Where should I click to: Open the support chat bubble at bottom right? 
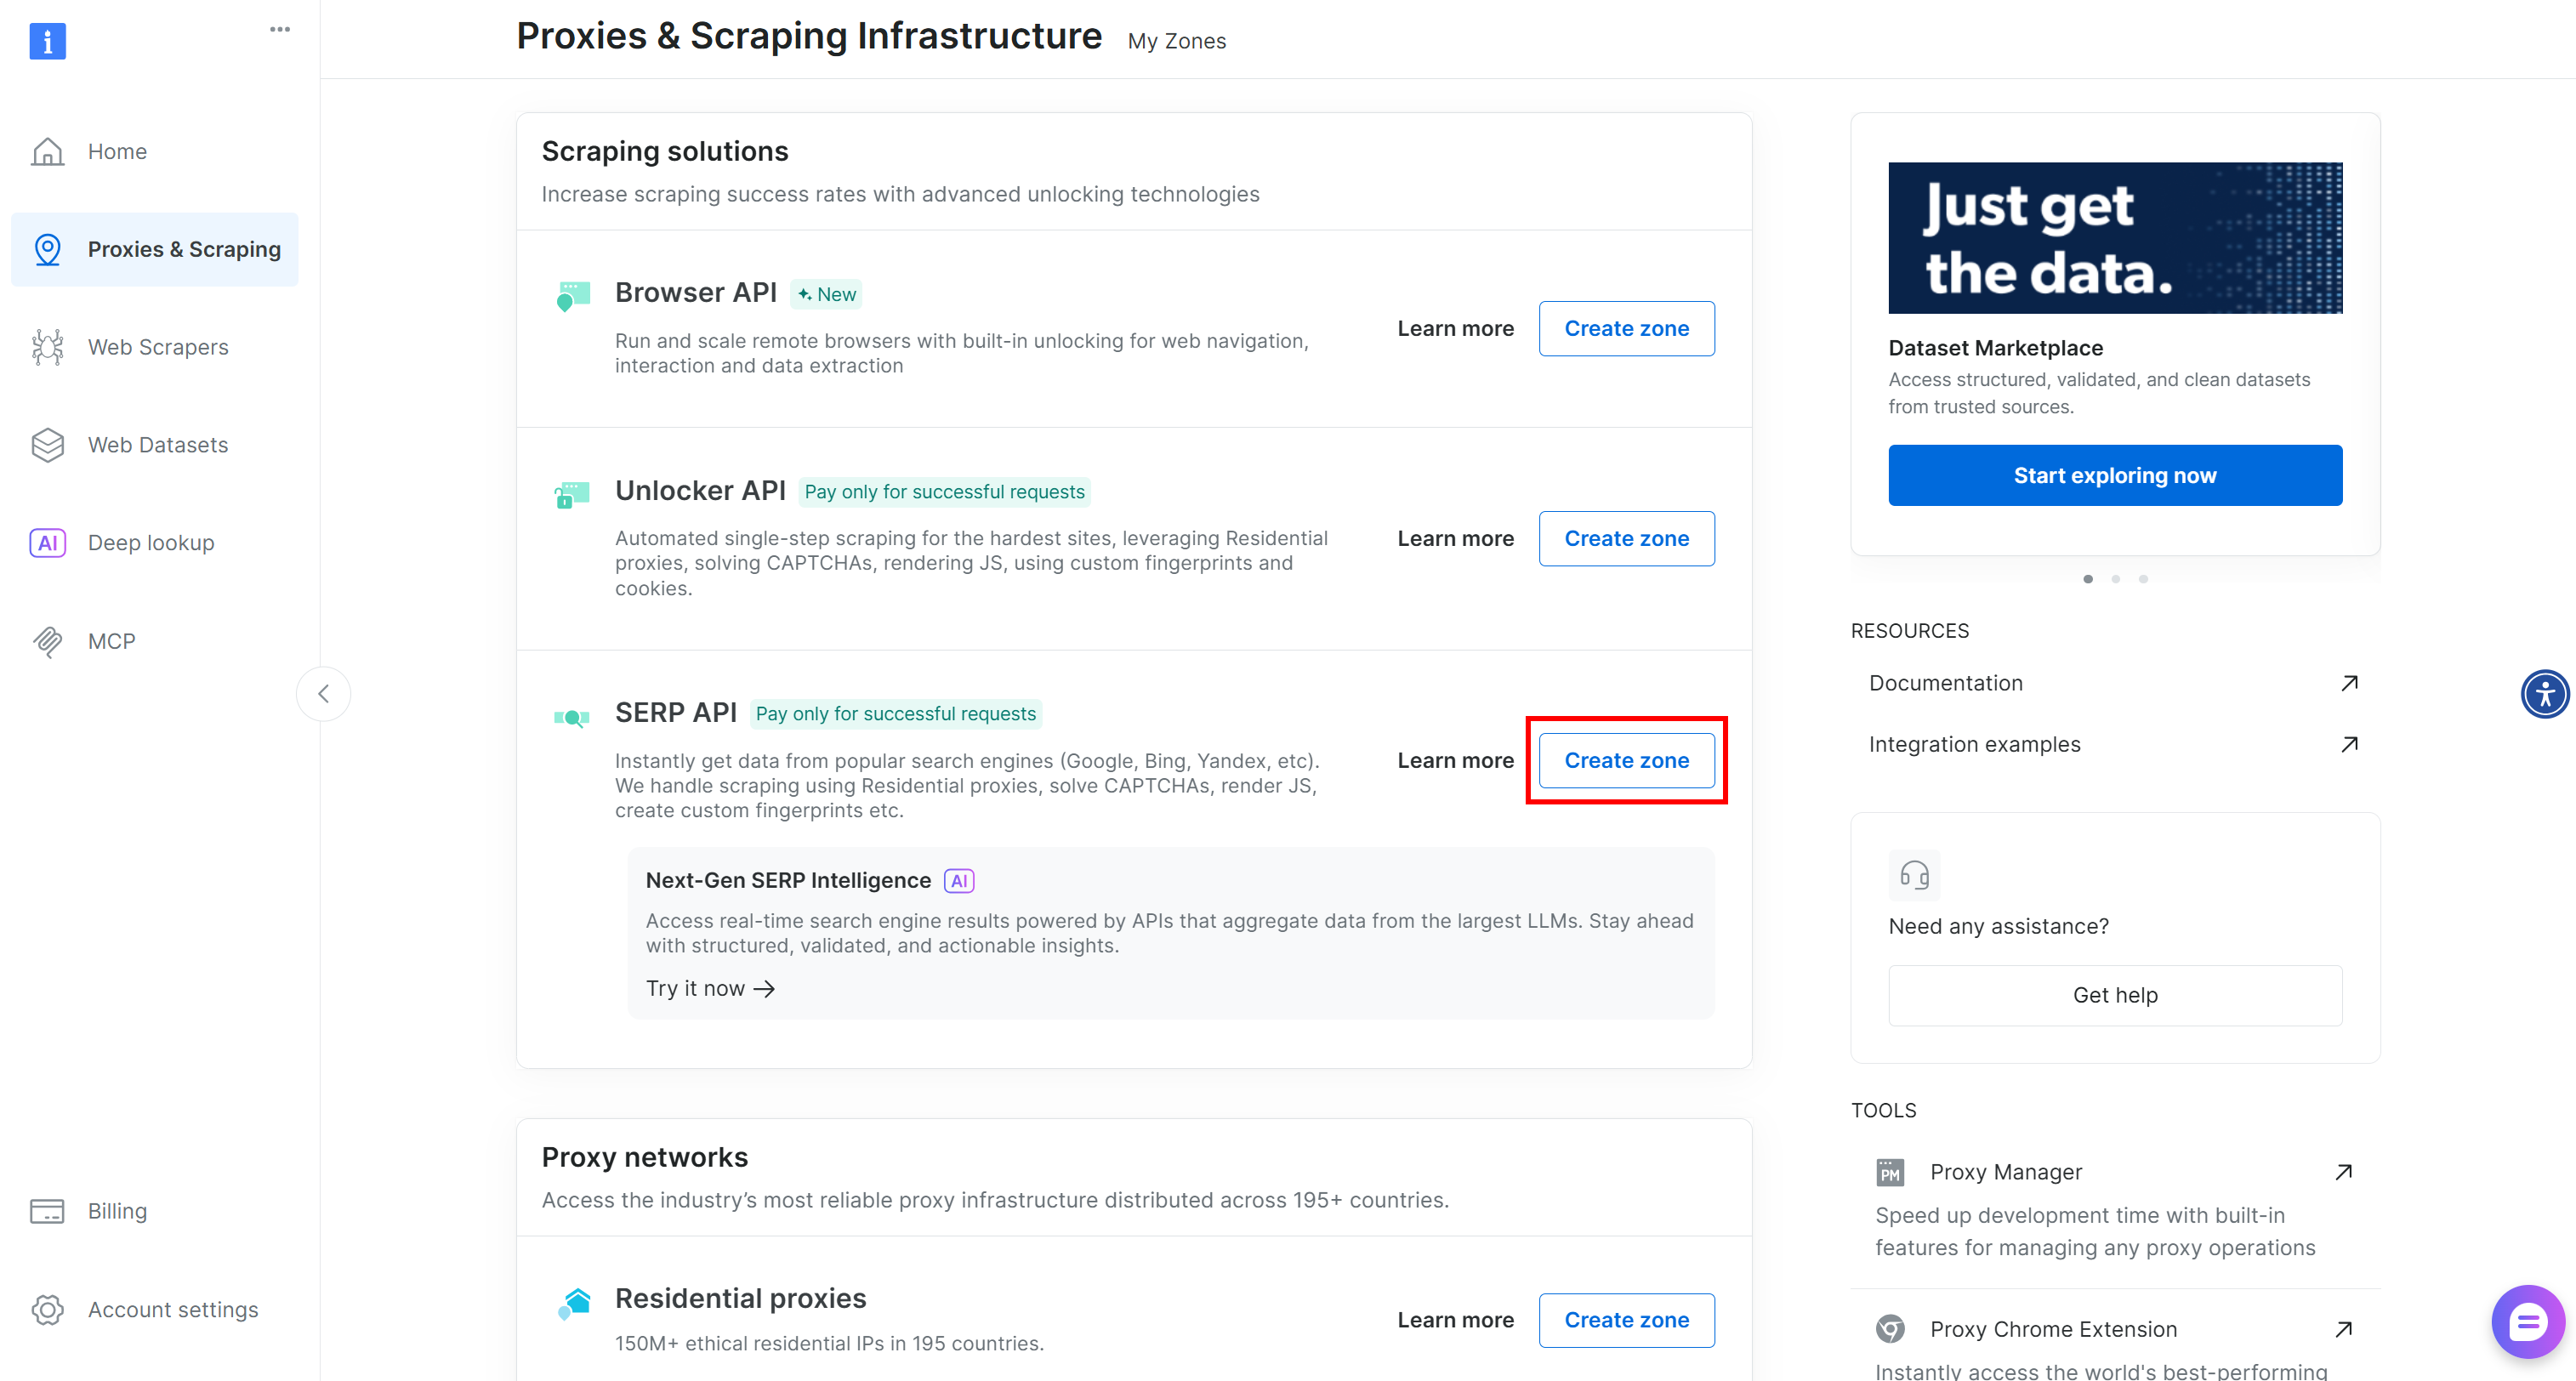[2528, 1321]
